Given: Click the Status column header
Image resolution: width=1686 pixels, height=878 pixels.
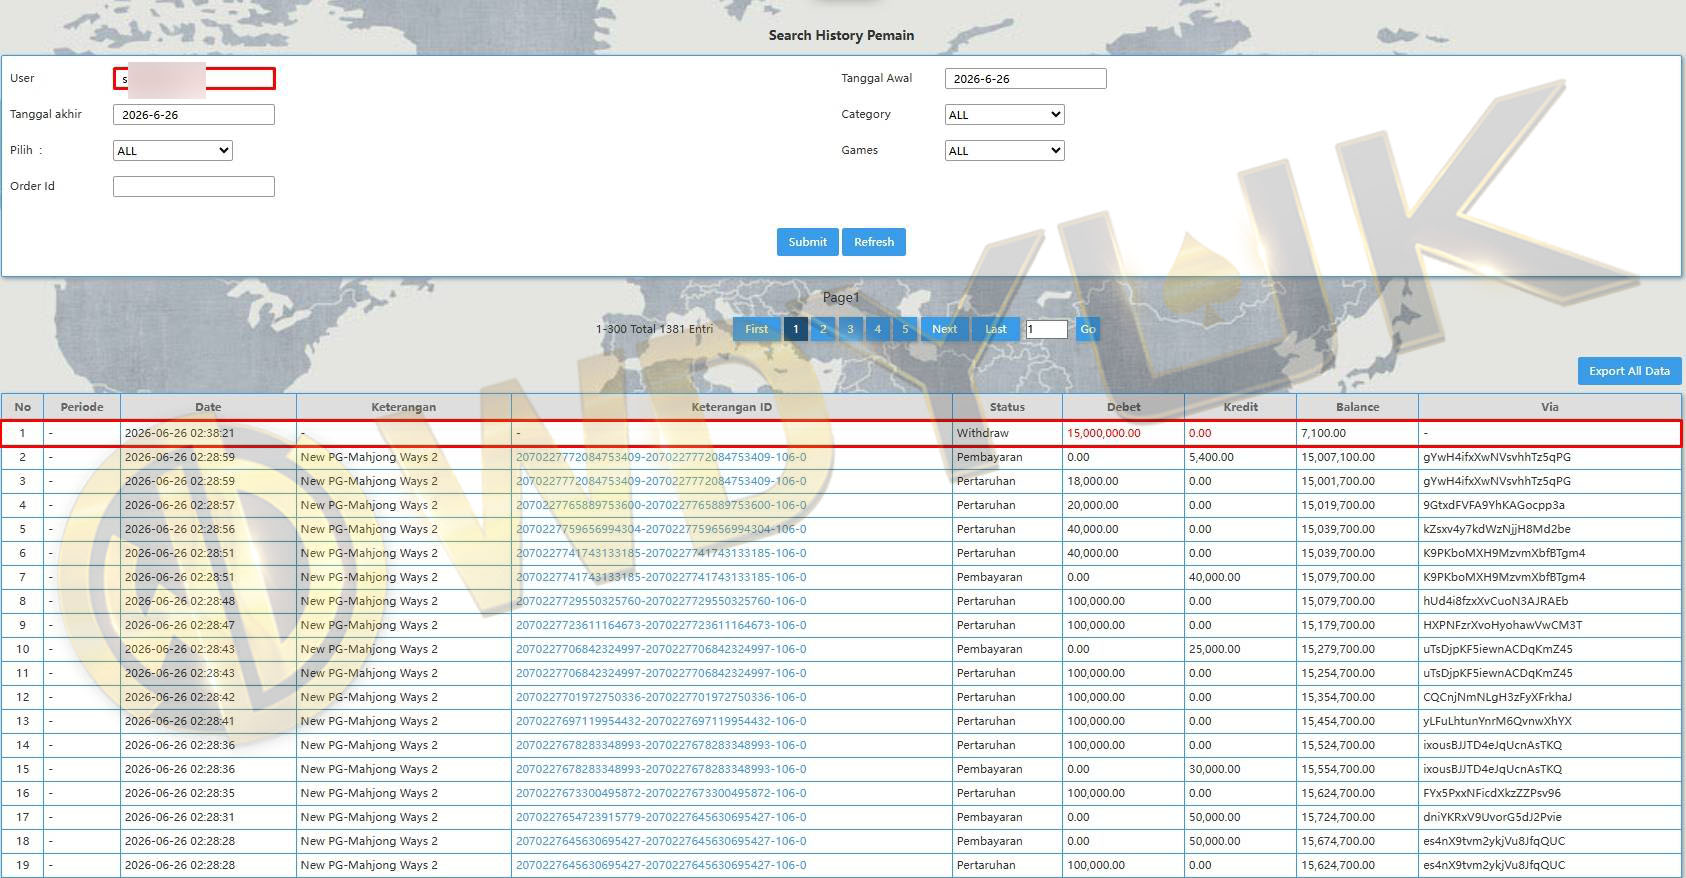Looking at the screenshot, I should (x=1007, y=407).
